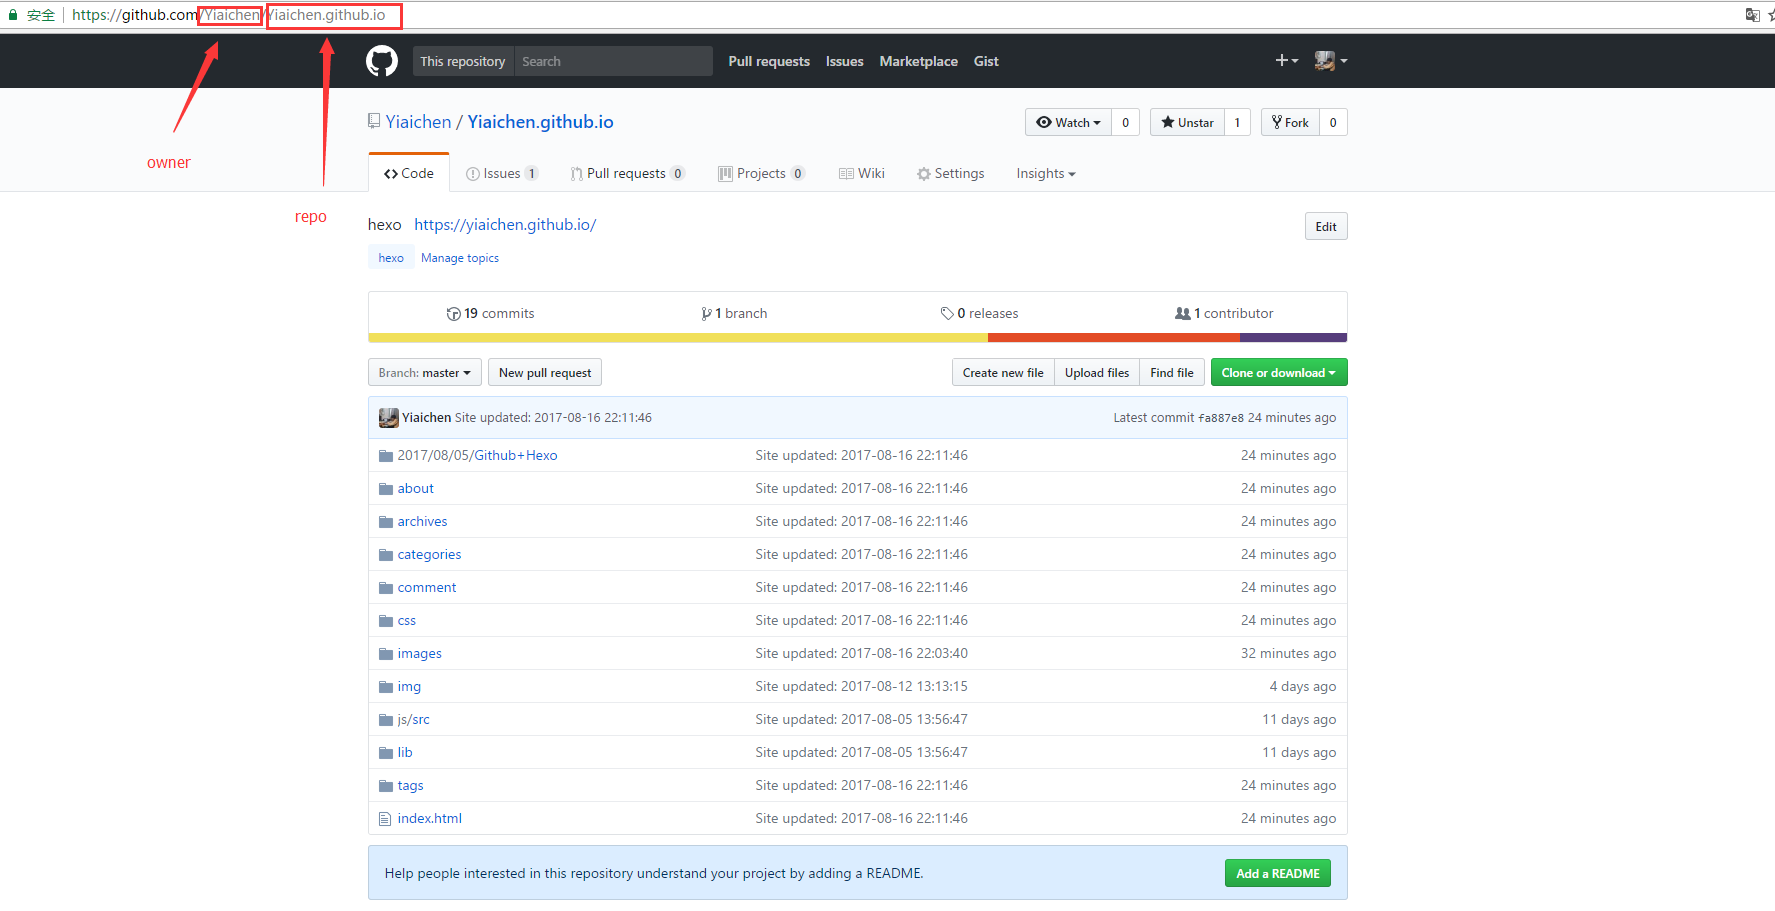The image size is (1775, 911).
Task: Focus the repository search field
Action: pos(613,61)
